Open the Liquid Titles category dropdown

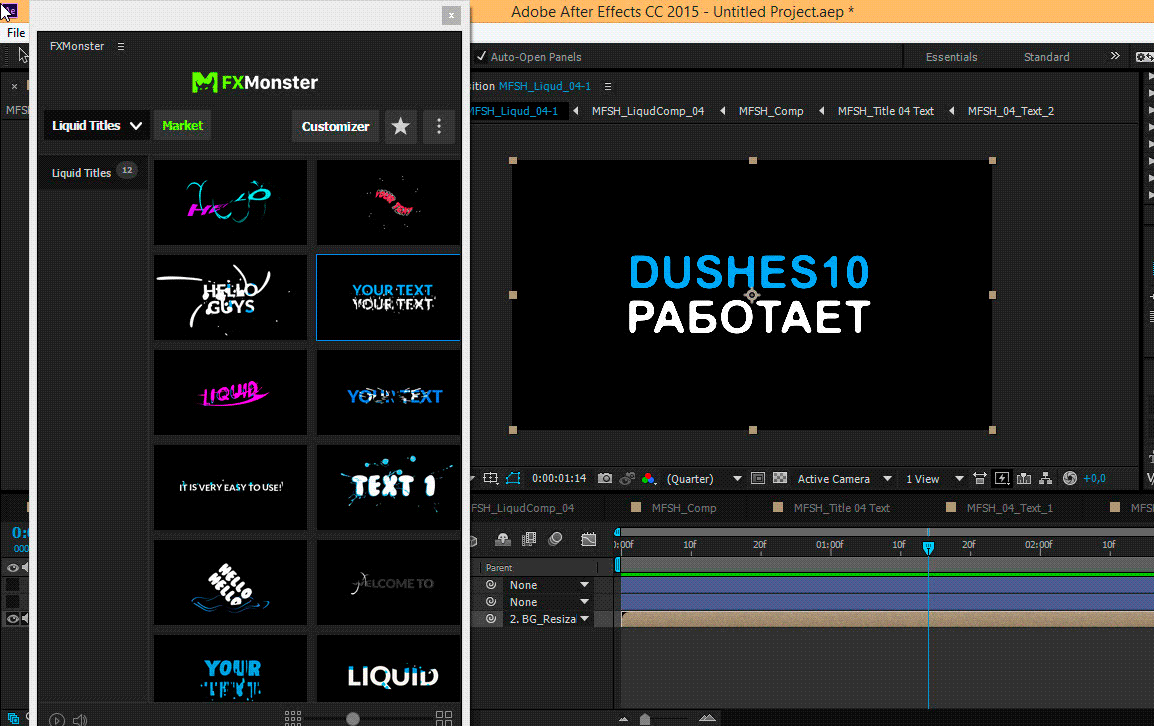tap(96, 126)
